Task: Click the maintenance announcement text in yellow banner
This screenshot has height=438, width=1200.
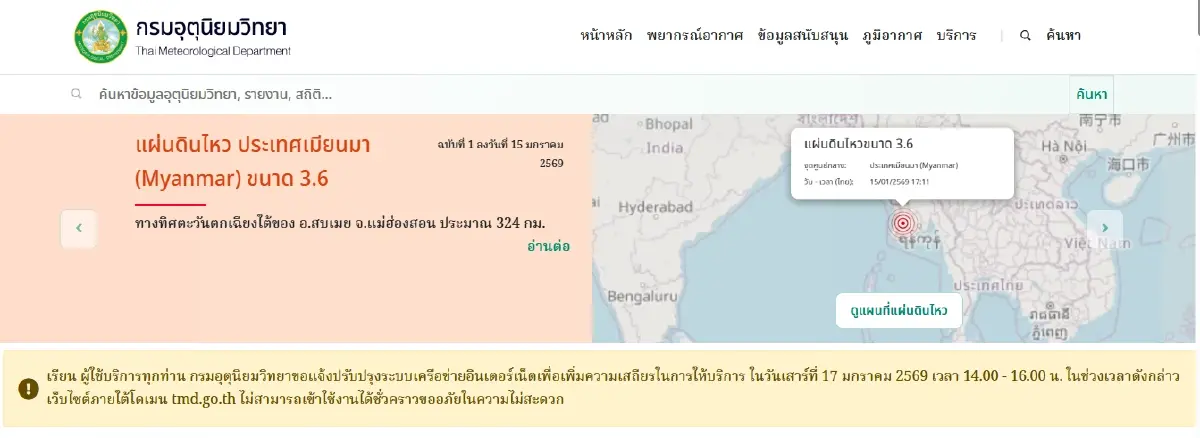Action: [x=613, y=389]
